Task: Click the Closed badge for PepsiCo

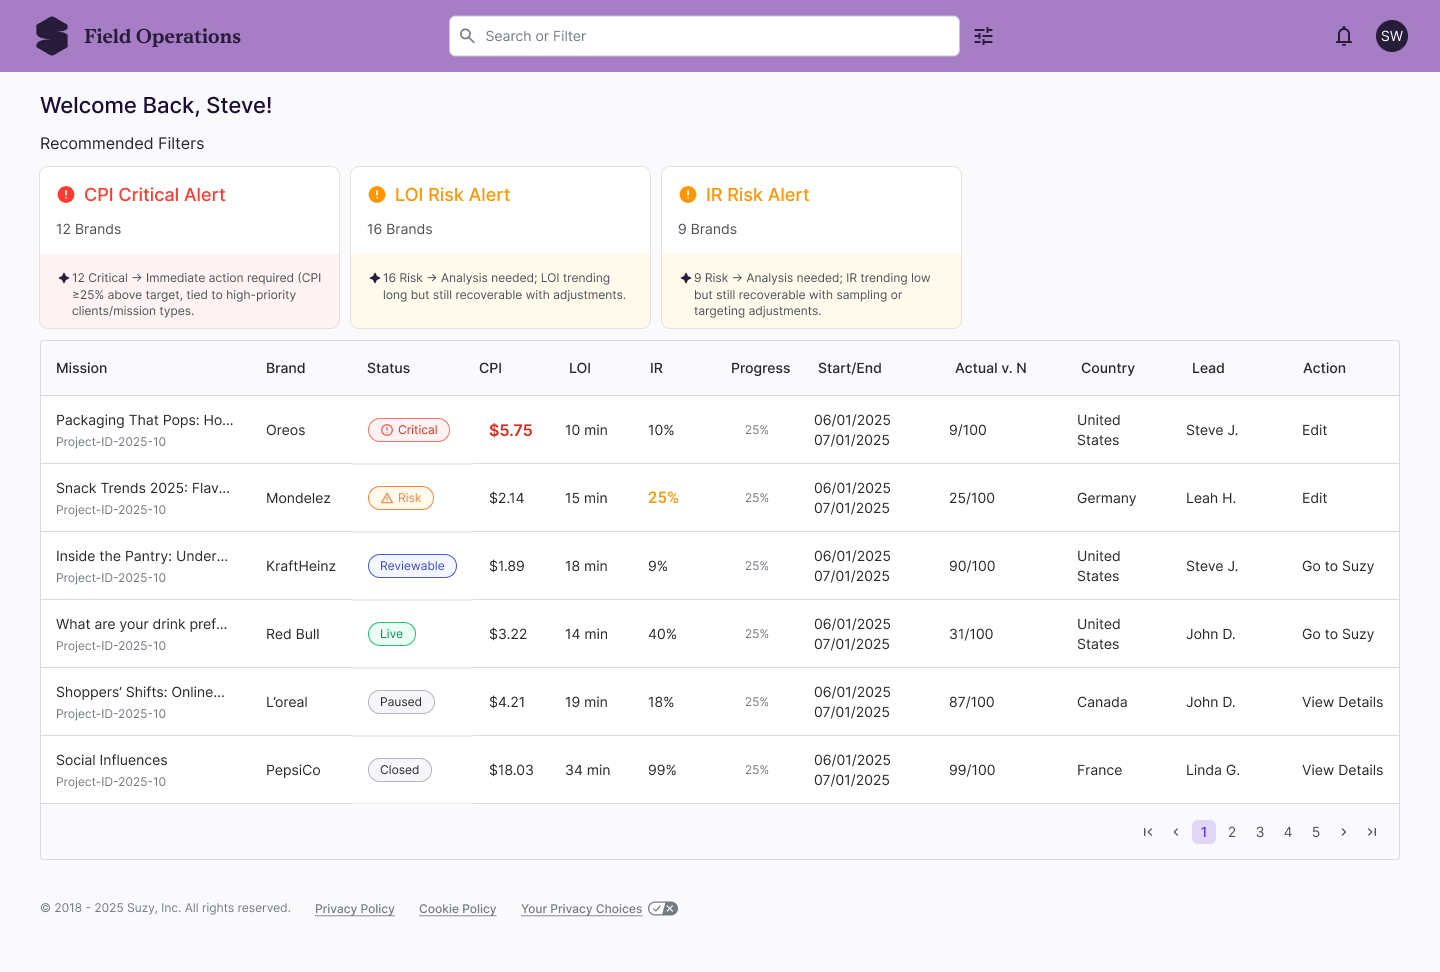Action: tap(400, 770)
